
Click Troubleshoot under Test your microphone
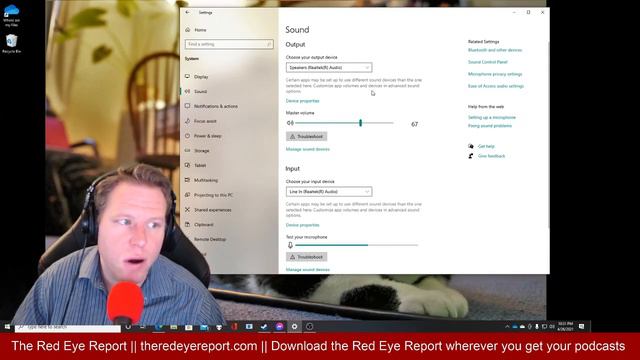[x=307, y=257]
